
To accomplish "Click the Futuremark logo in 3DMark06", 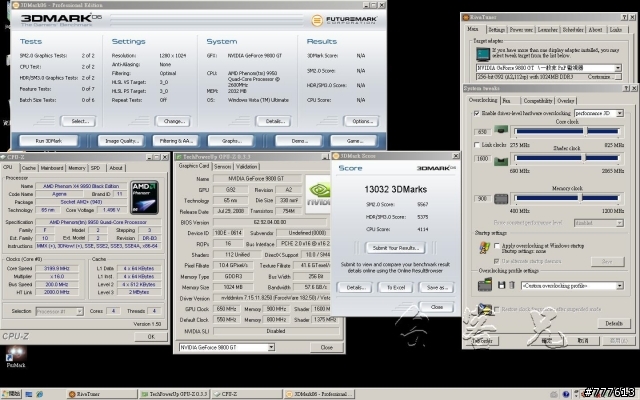I will tap(344, 20).
